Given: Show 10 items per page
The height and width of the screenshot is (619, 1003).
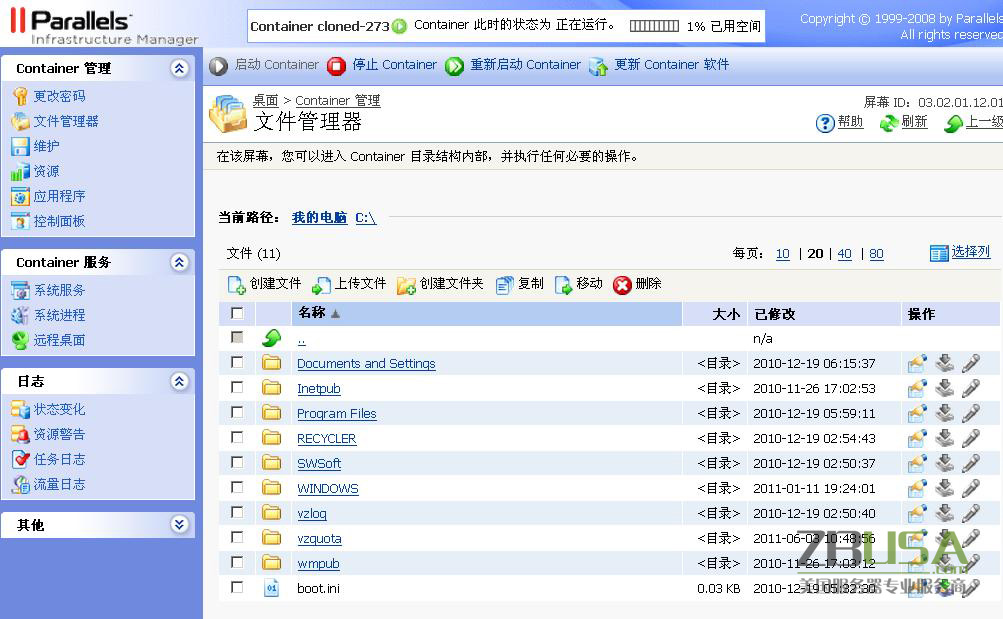Looking at the screenshot, I should 782,254.
